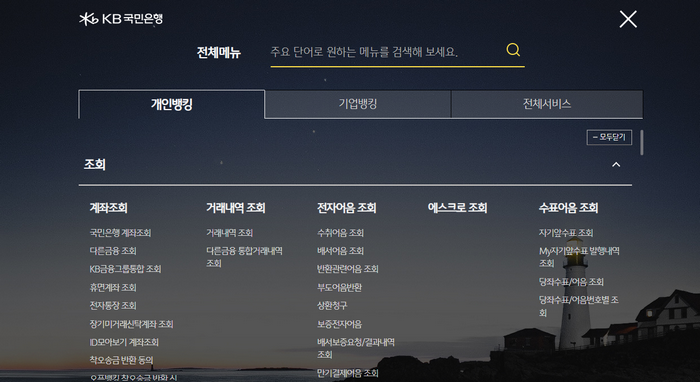
Task: Open ID모아보기 계좌조회
Action: click(124, 342)
